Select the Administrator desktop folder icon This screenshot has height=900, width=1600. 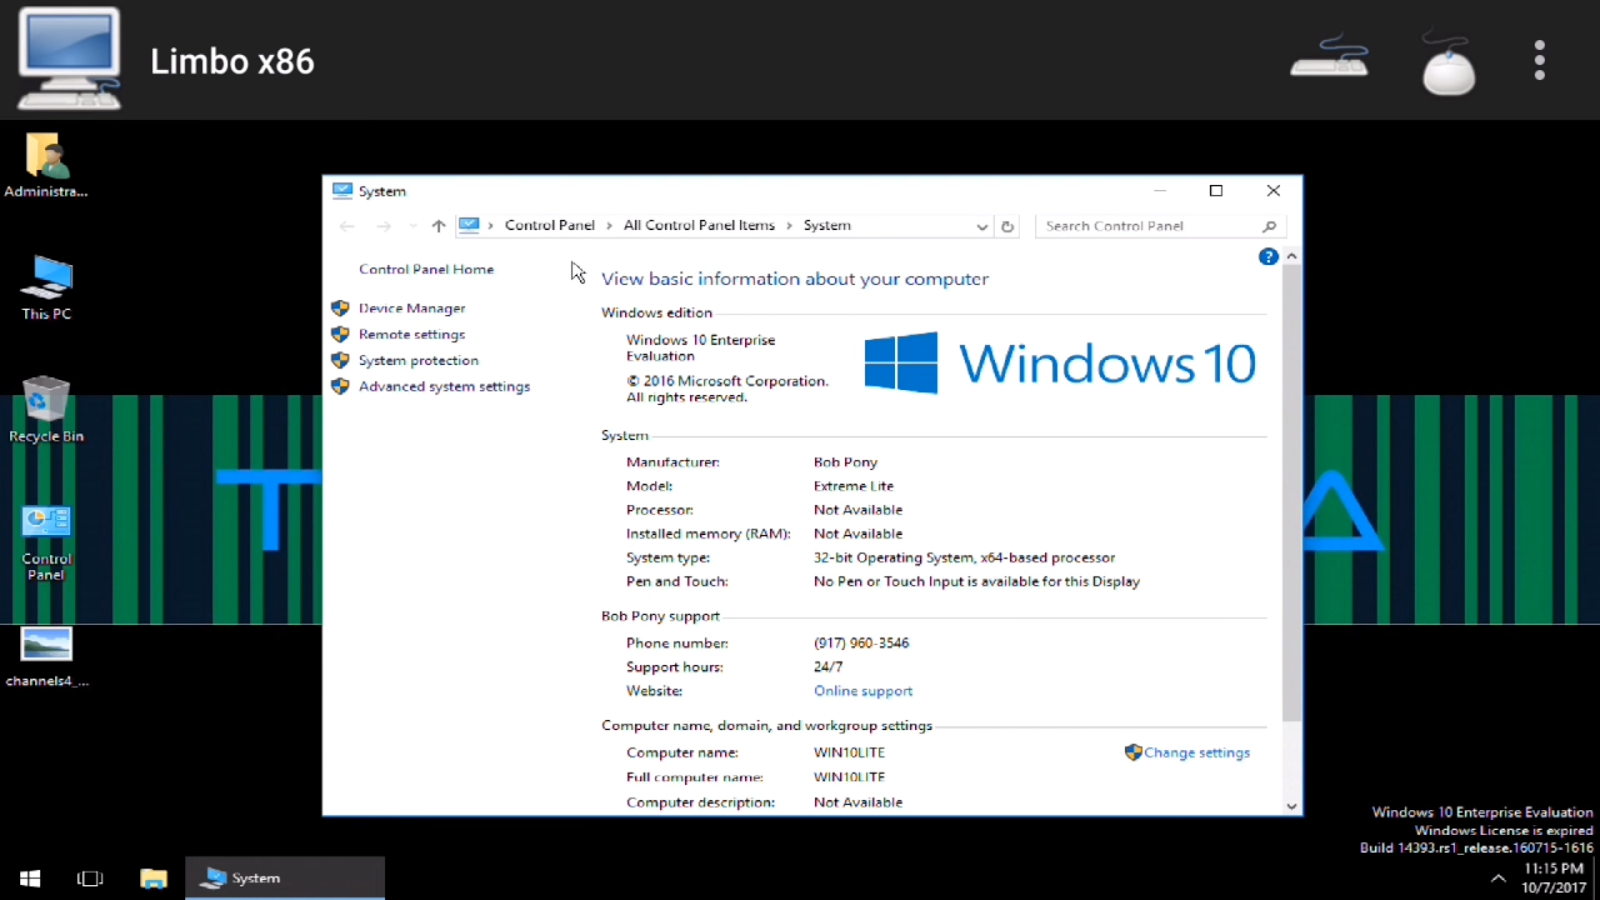click(x=46, y=166)
